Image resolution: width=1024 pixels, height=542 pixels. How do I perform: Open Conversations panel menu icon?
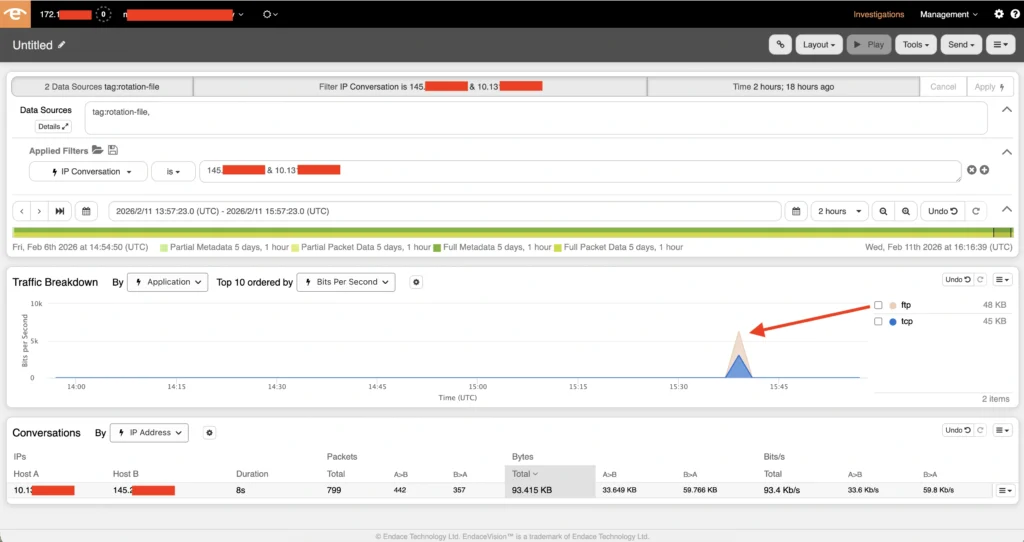(1002, 430)
